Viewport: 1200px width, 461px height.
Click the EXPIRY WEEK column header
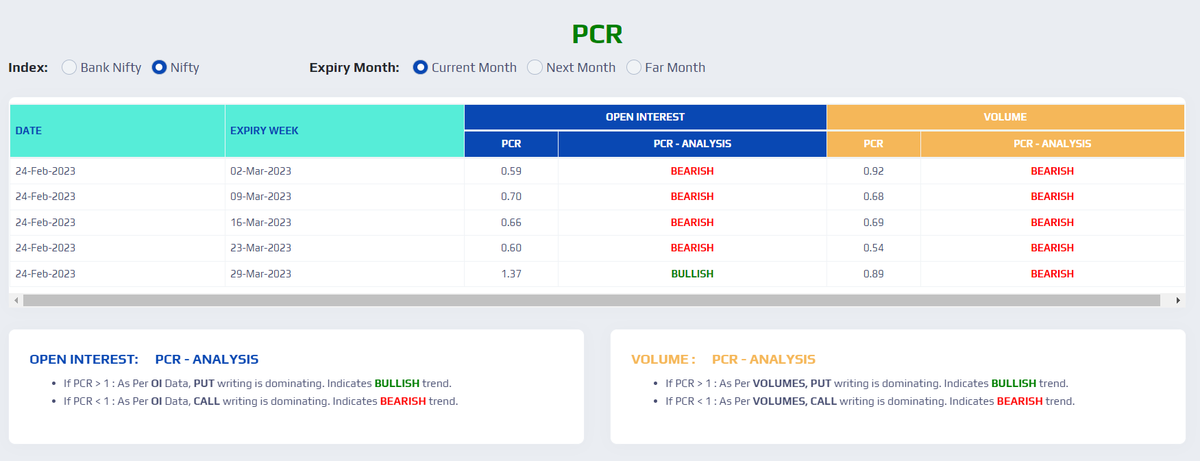(345, 130)
